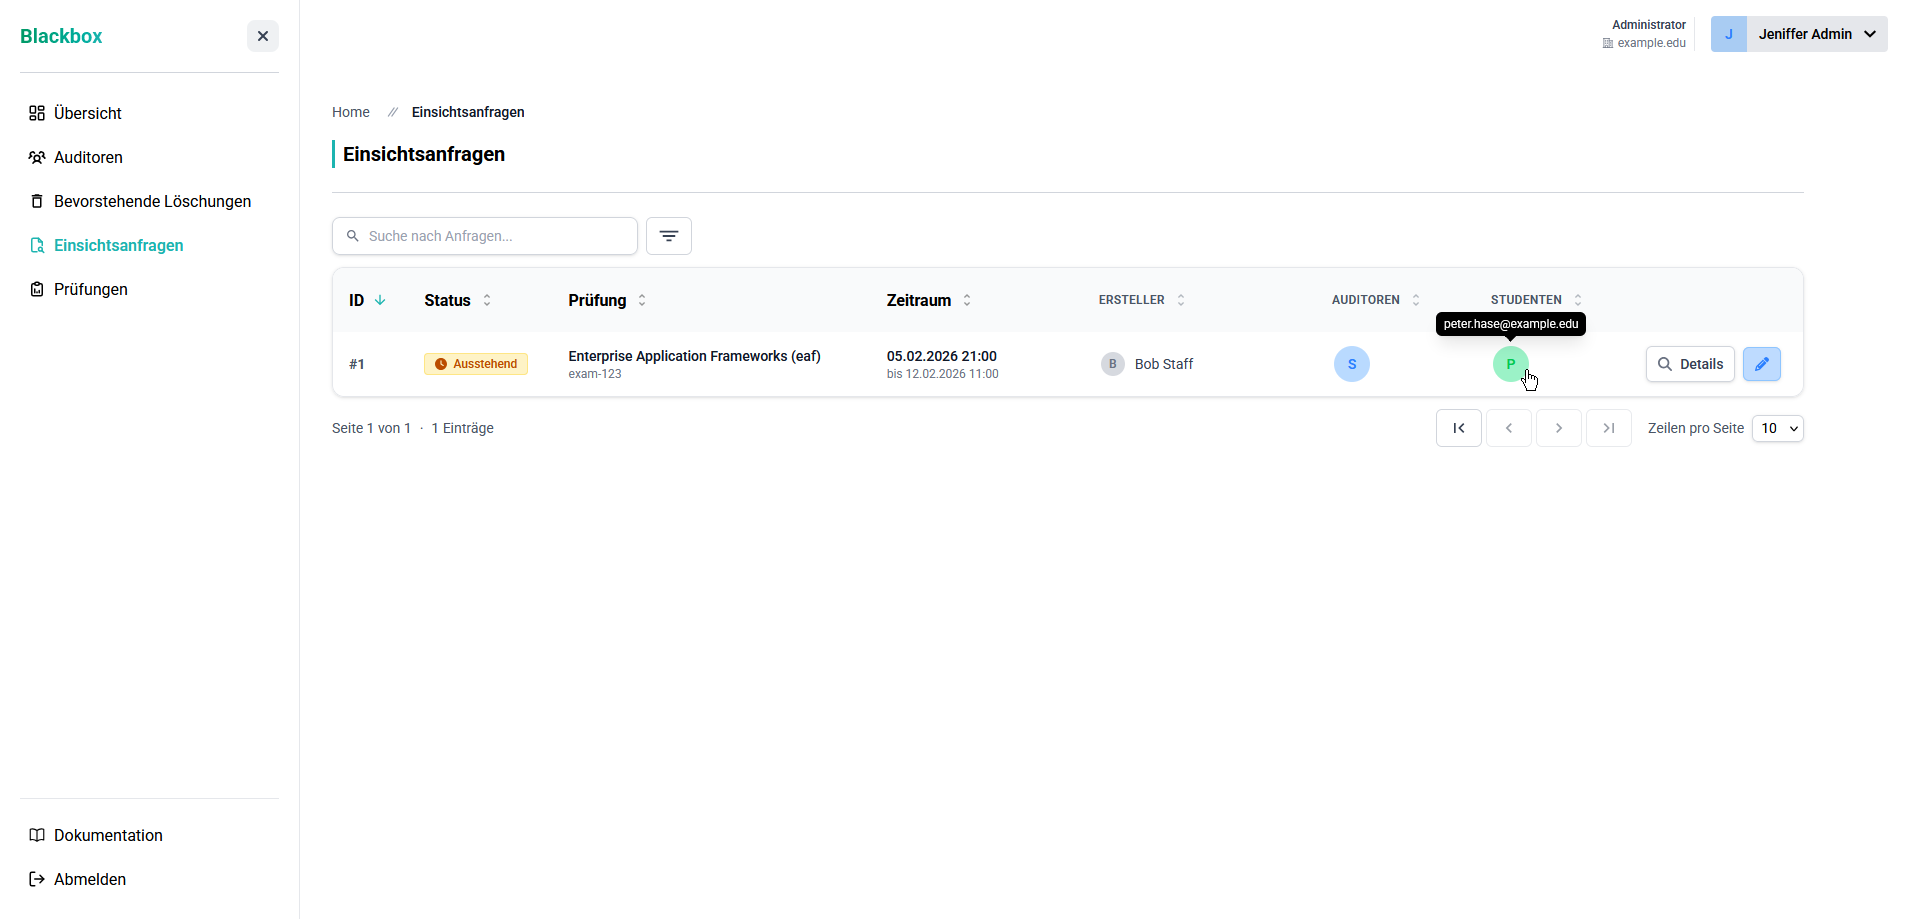This screenshot has width=1920, height=919.
Task: Sort the table by ID column
Action: (367, 300)
